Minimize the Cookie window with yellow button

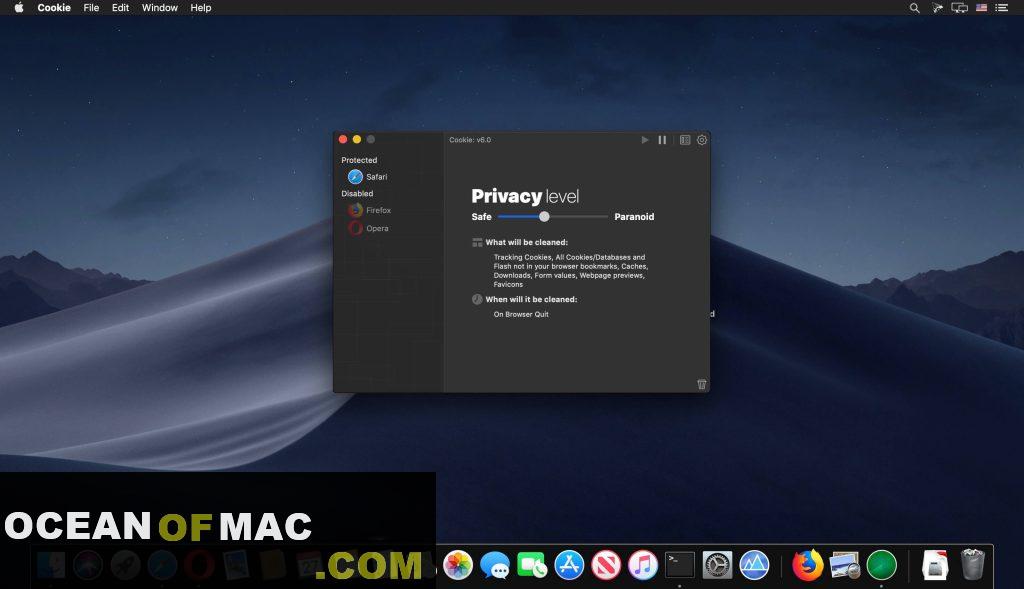(x=357, y=139)
